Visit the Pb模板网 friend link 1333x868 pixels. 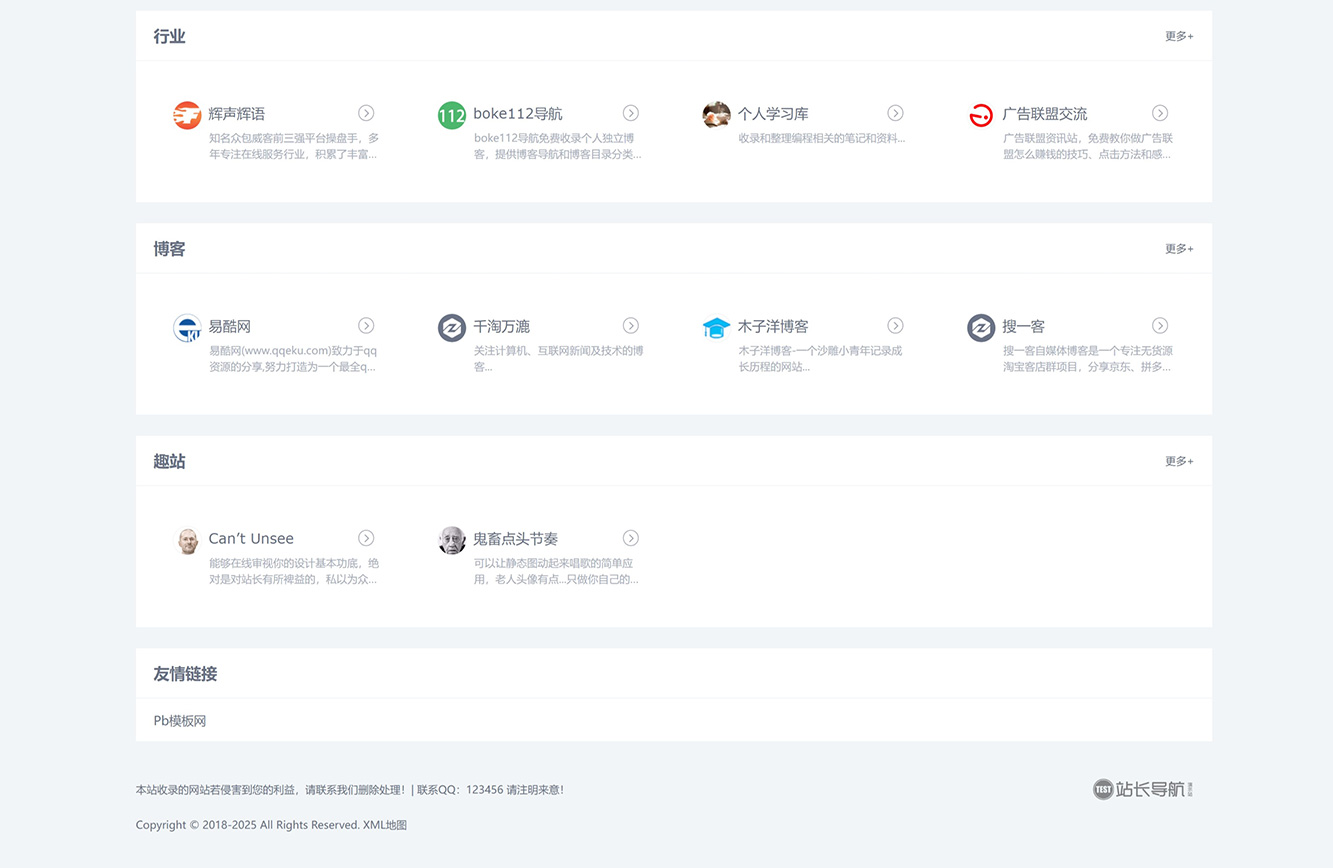point(178,720)
